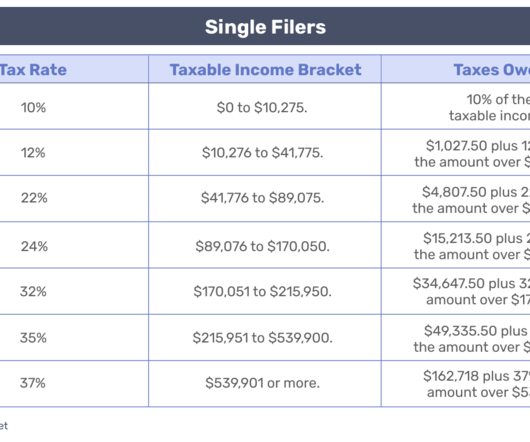
Task: Click the $1,027.50 plus taxes owed cell
Action: [456, 152]
